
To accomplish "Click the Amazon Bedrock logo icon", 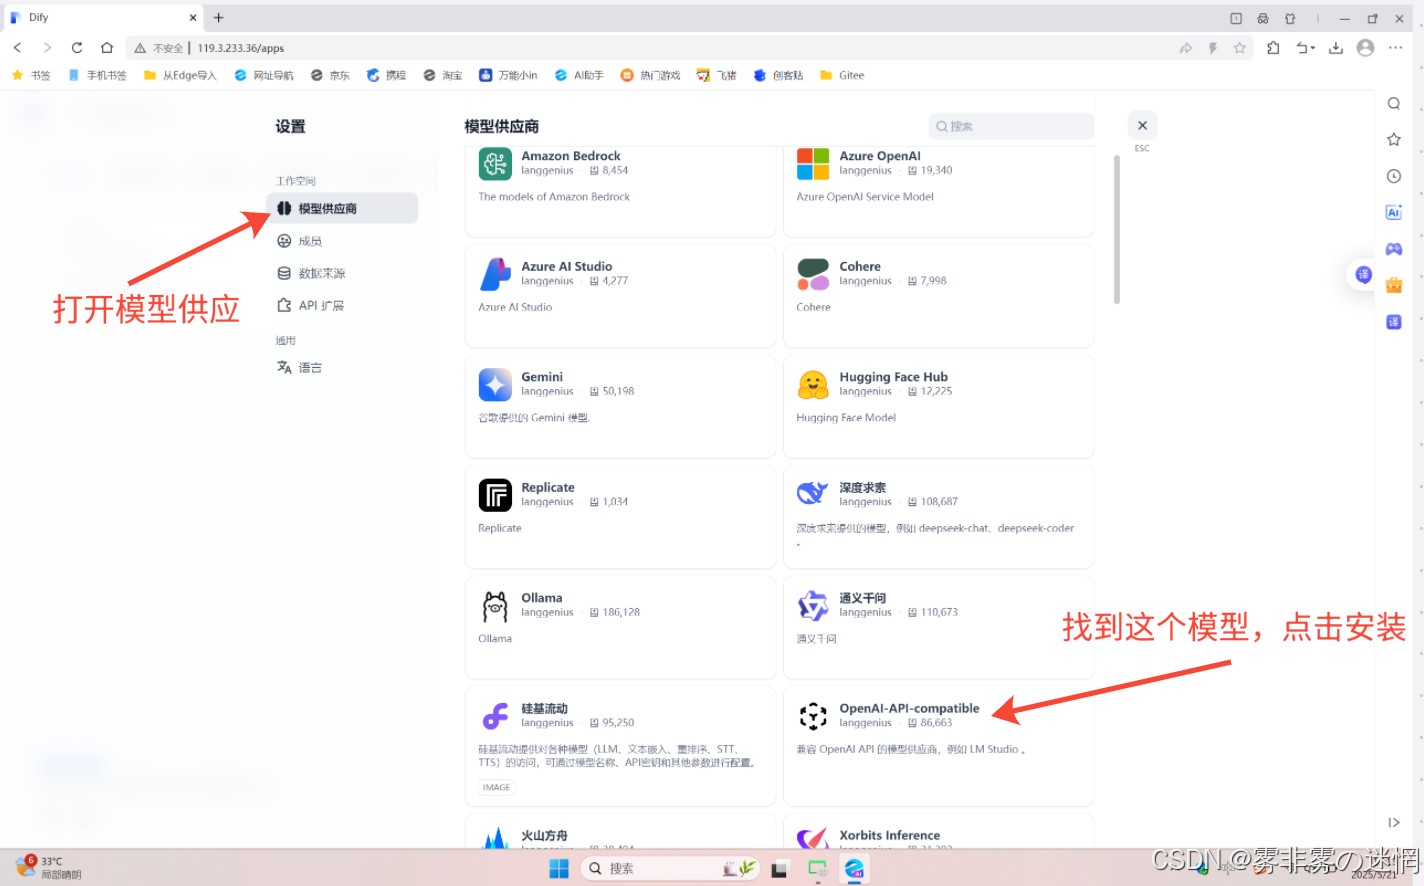I will (495, 164).
